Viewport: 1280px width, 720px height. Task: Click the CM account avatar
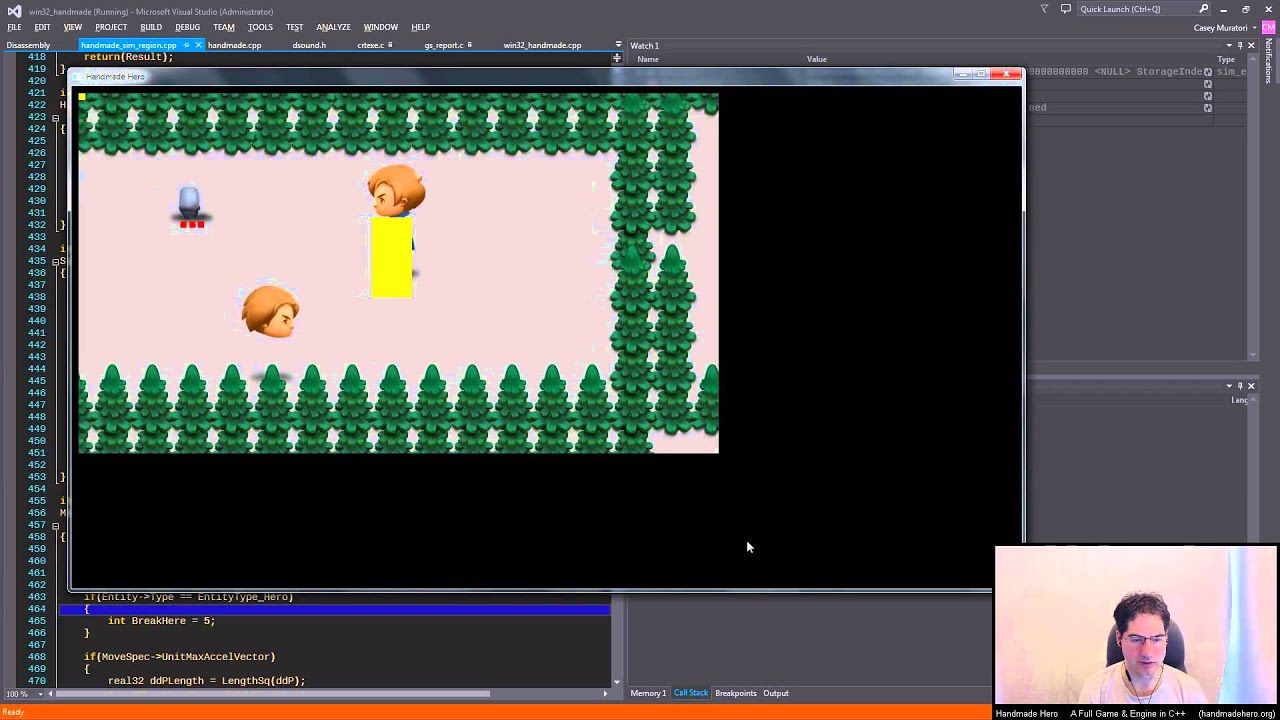point(1269,28)
